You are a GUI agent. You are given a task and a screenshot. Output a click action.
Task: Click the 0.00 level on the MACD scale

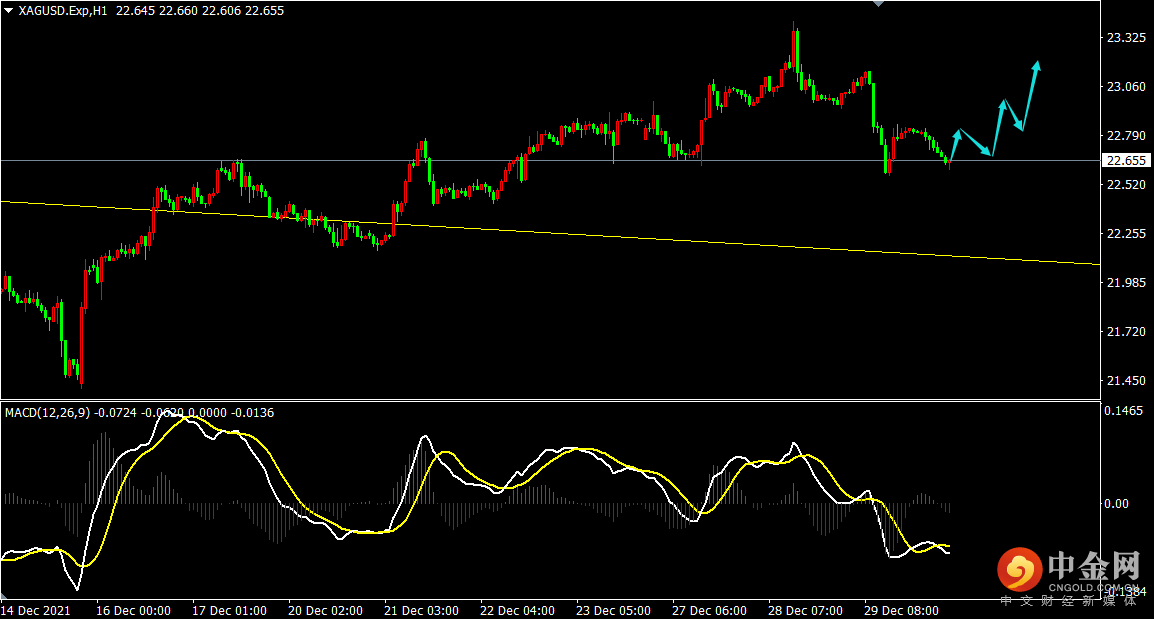[x=1116, y=503]
